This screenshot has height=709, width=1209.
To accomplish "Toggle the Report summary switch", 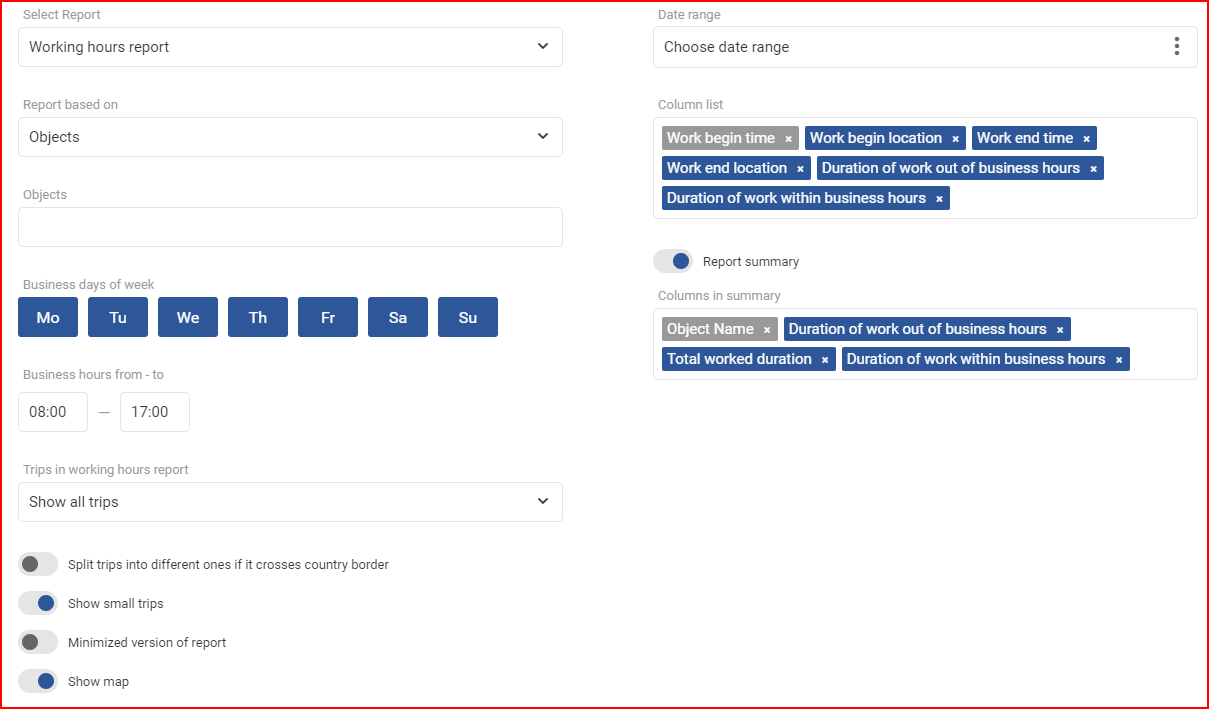I will click(x=673, y=261).
